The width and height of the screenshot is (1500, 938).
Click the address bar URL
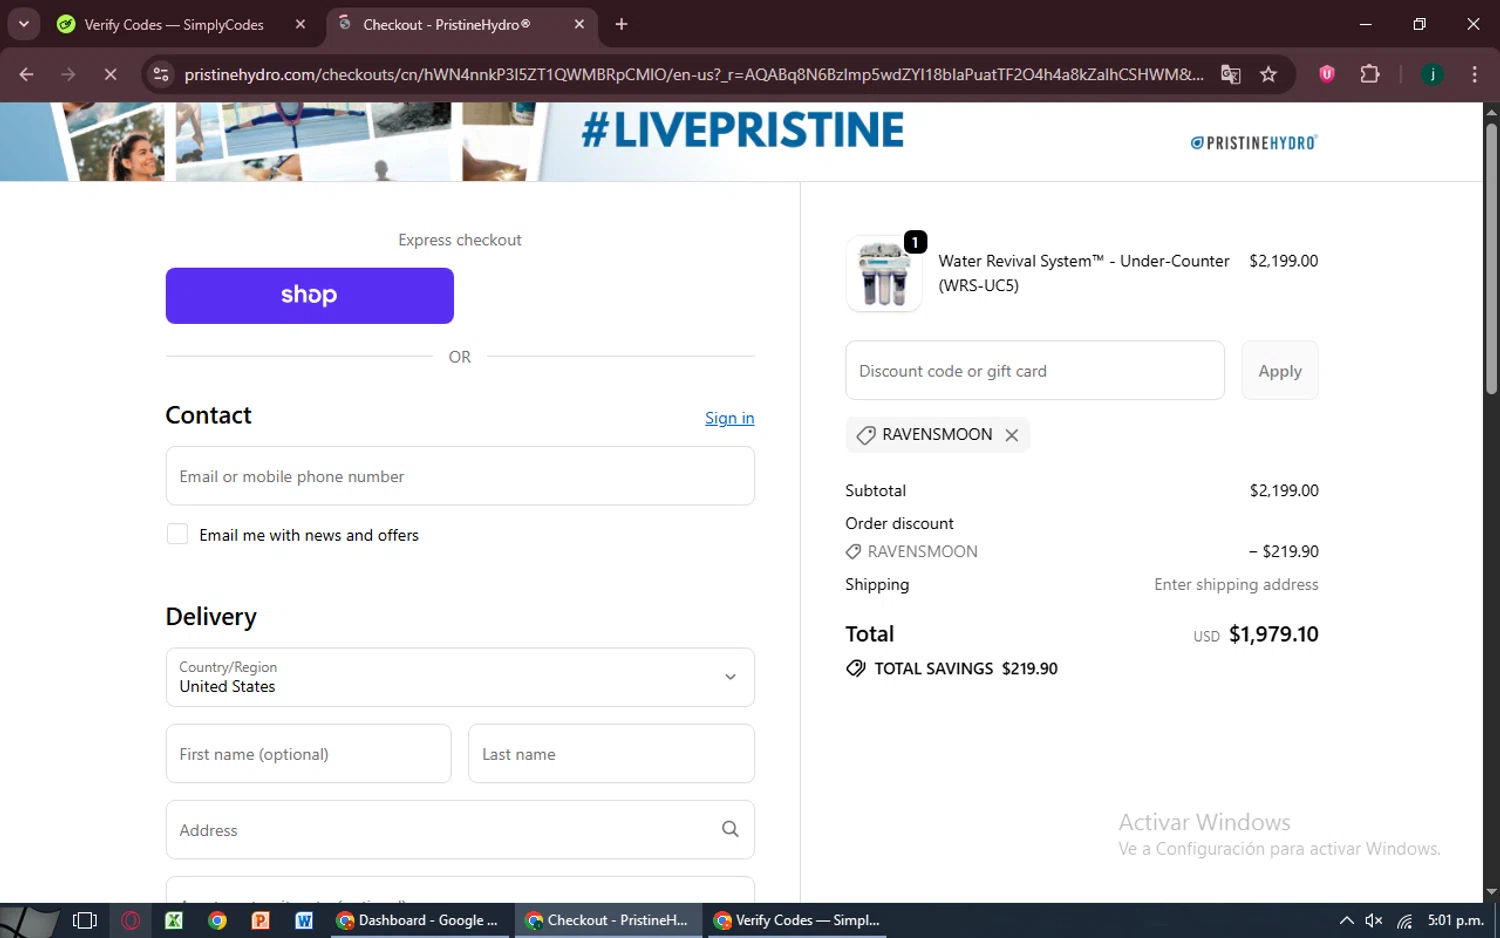[x=693, y=74]
